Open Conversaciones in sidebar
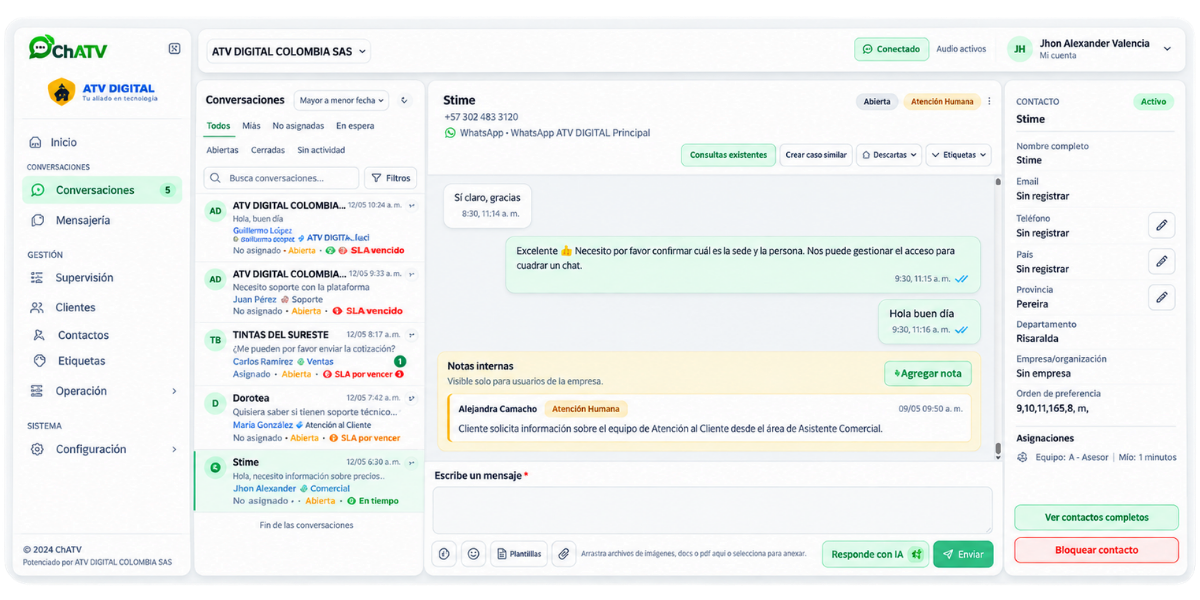 pos(102,190)
